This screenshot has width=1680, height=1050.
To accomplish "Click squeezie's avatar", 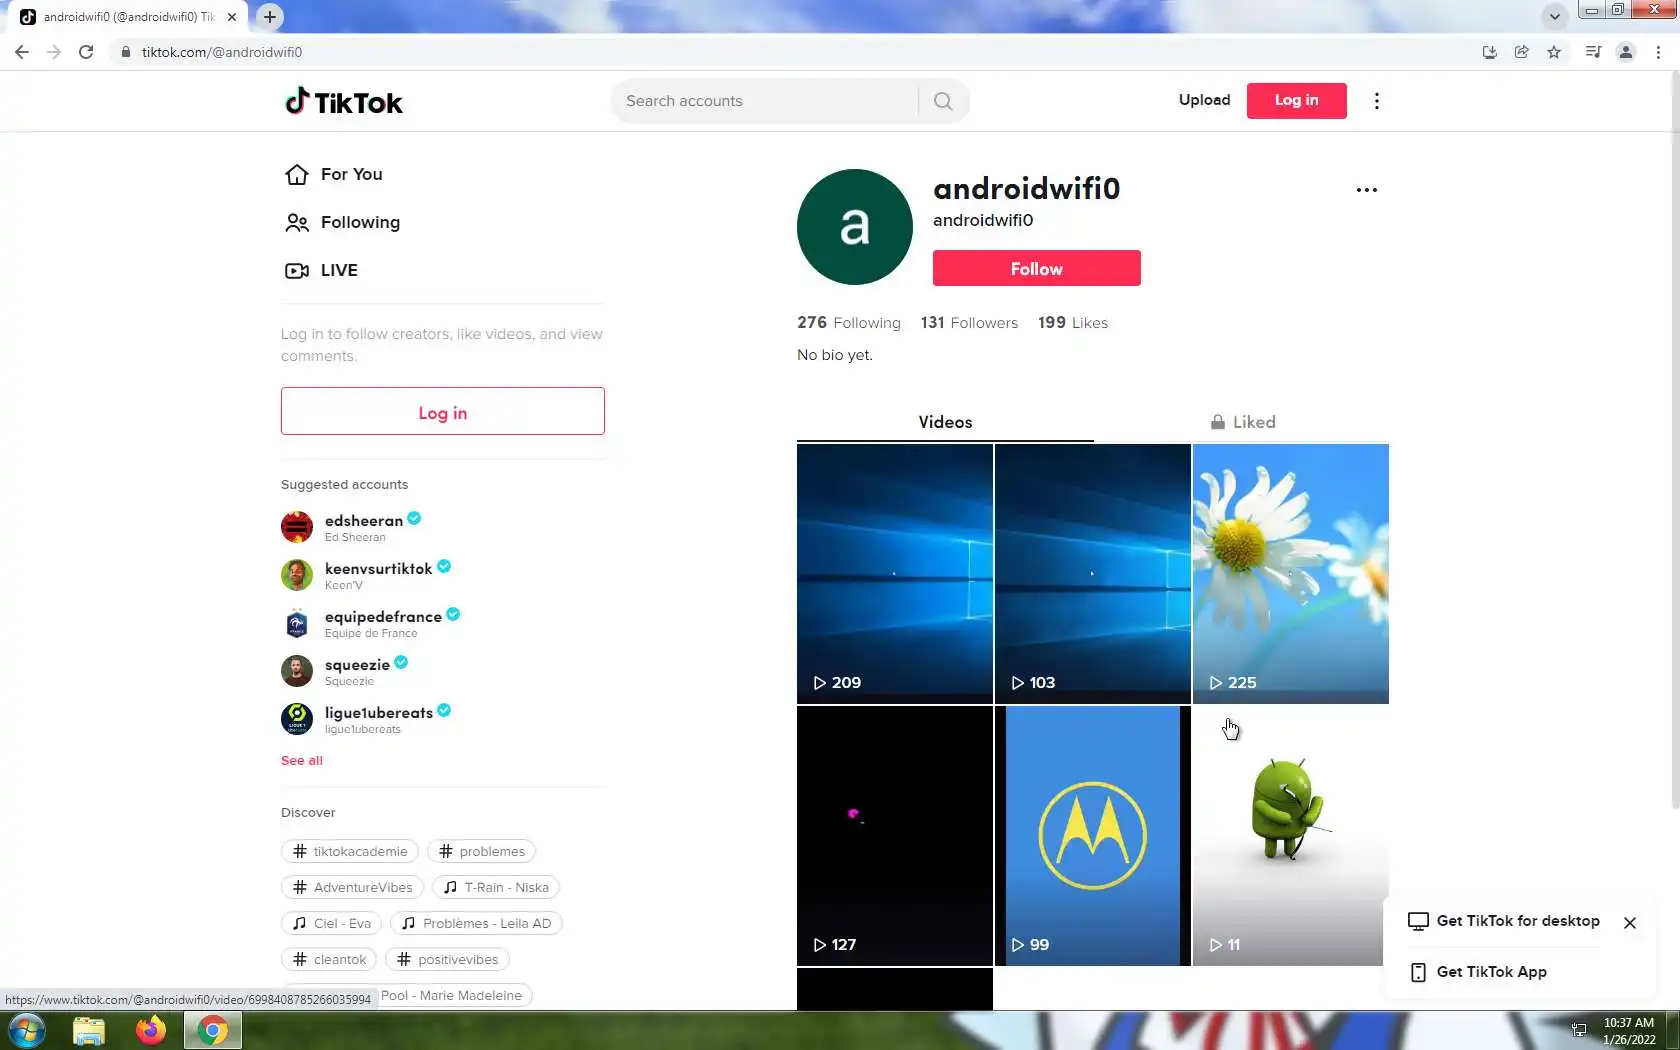I will (x=297, y=671).
